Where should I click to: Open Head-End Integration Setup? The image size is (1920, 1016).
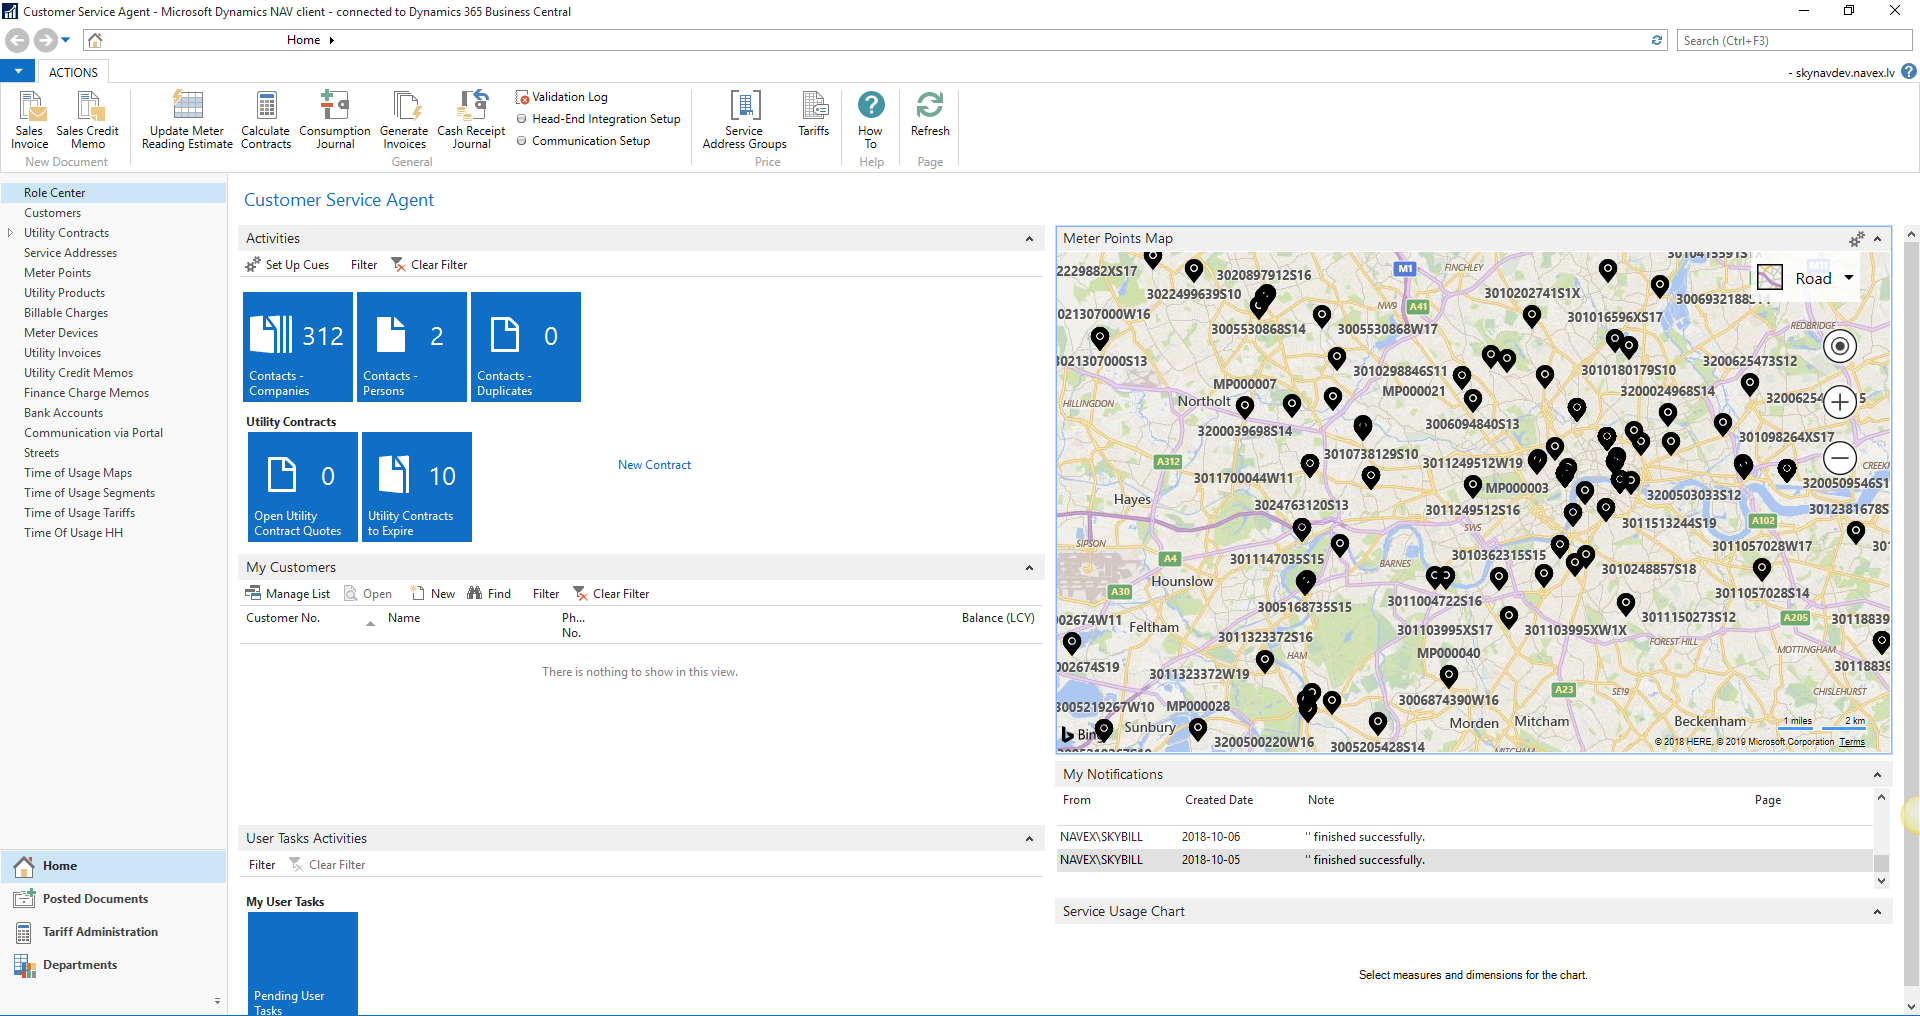[x=598, y=119]
